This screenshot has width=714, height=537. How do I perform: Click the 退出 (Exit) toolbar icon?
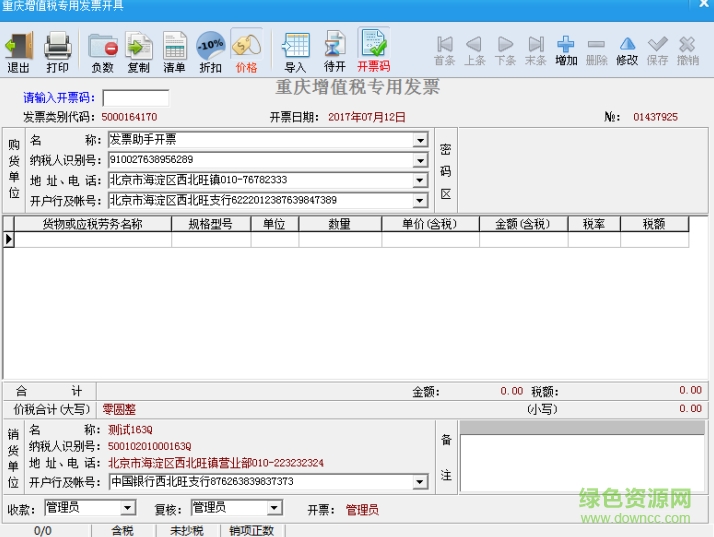tap(19, 50)
